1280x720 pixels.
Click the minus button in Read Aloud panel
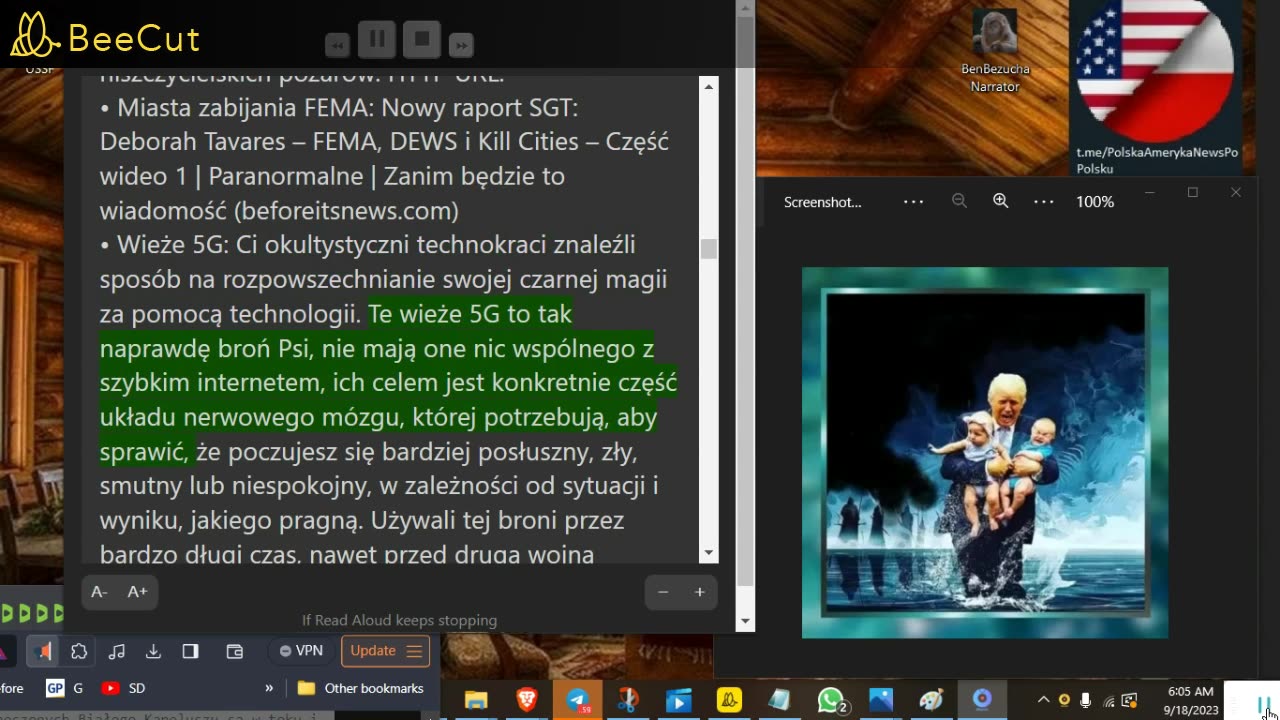(x=663, y=592)
